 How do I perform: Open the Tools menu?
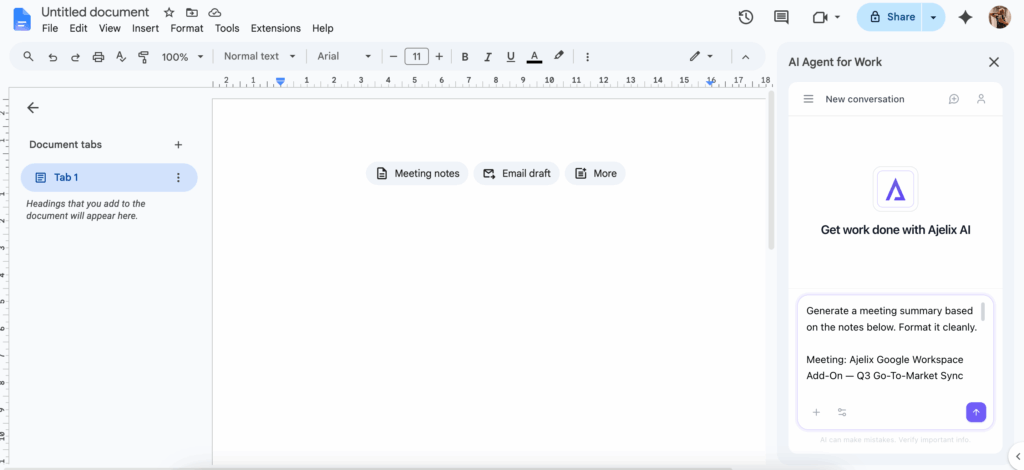pyautogui.click(x=227, y=28)
